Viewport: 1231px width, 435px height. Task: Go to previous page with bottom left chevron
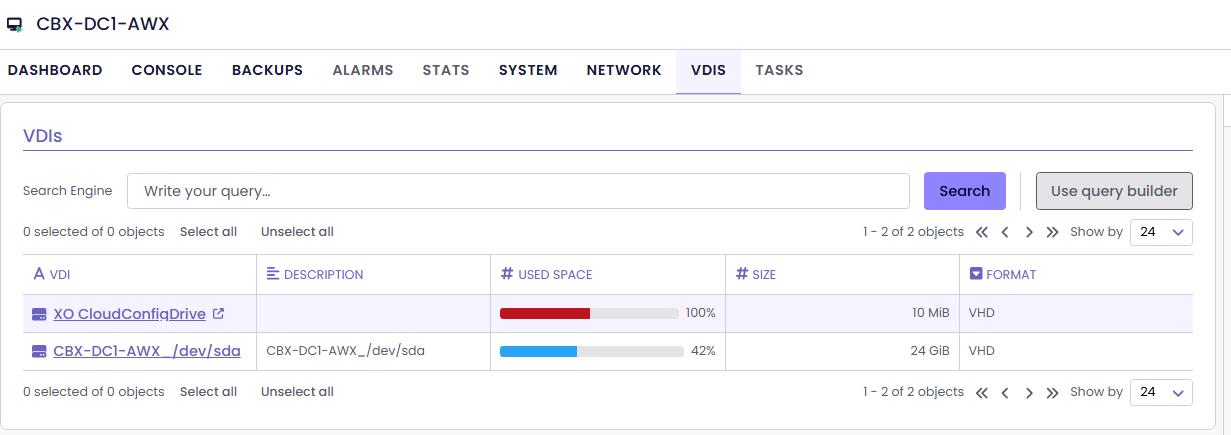[x=1005, y=393]
